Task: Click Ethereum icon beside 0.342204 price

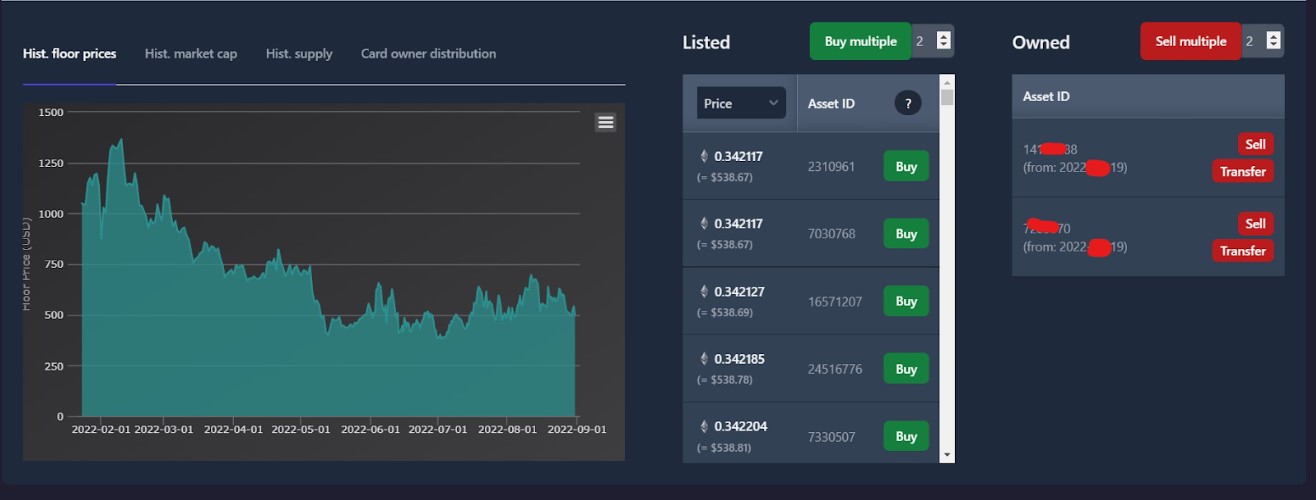Action: [703, 426]
